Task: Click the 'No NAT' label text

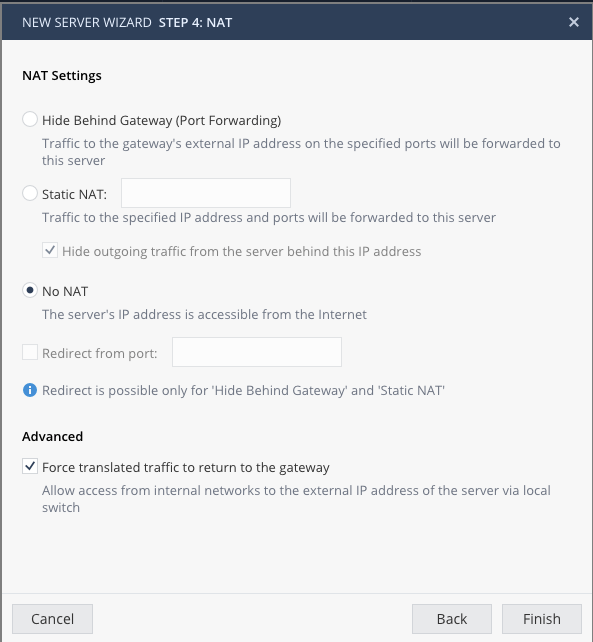Action: [x=65, y=292]
